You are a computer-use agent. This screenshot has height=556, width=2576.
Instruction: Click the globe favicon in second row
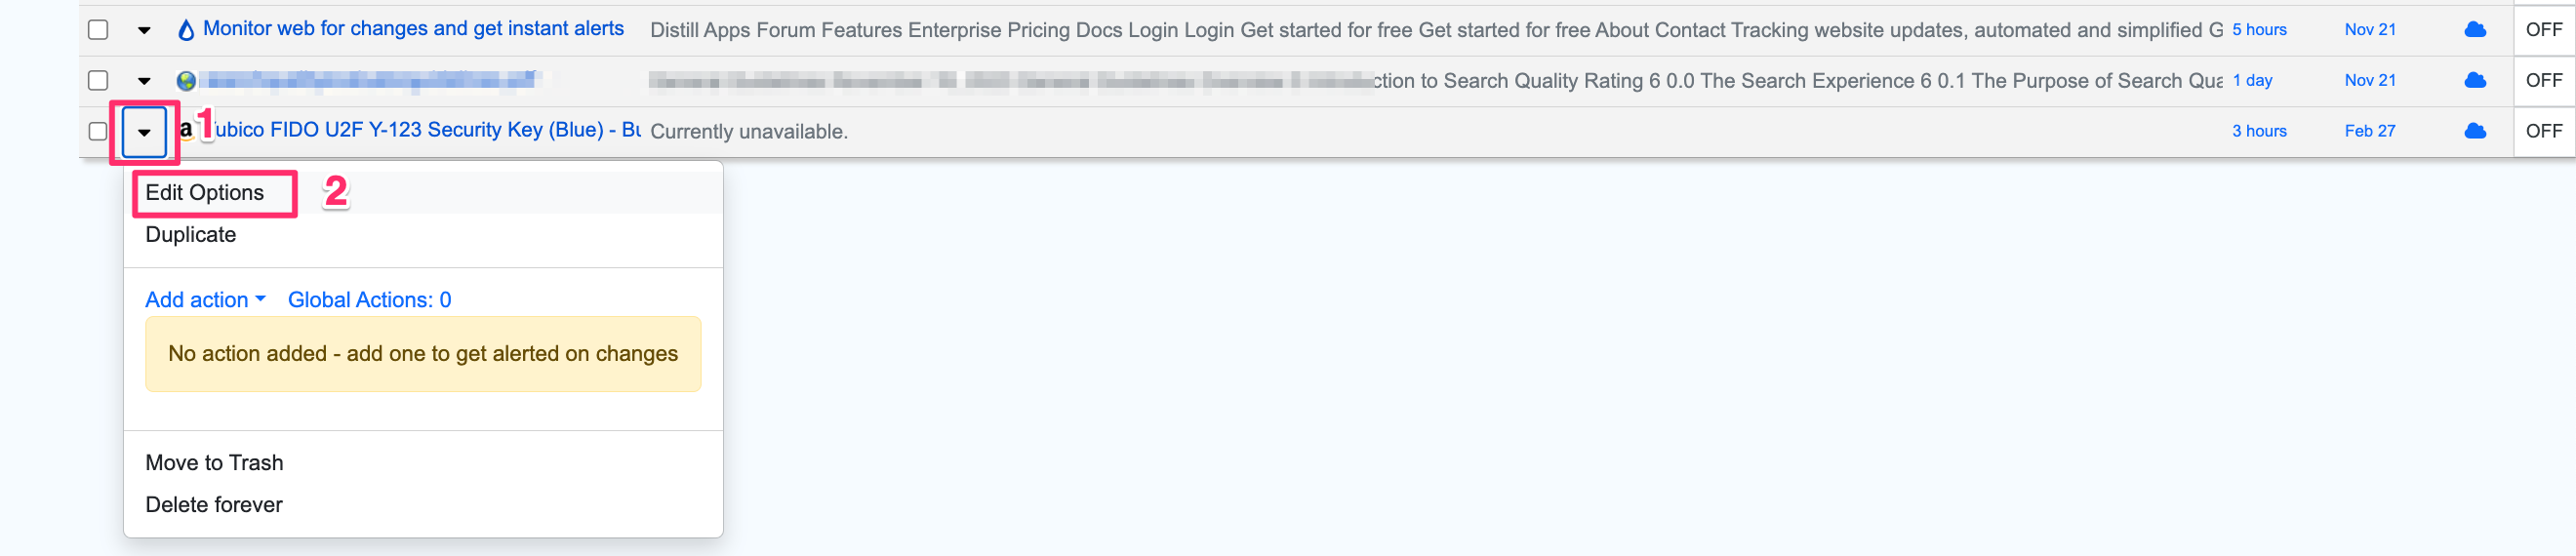tap(186, 81)
